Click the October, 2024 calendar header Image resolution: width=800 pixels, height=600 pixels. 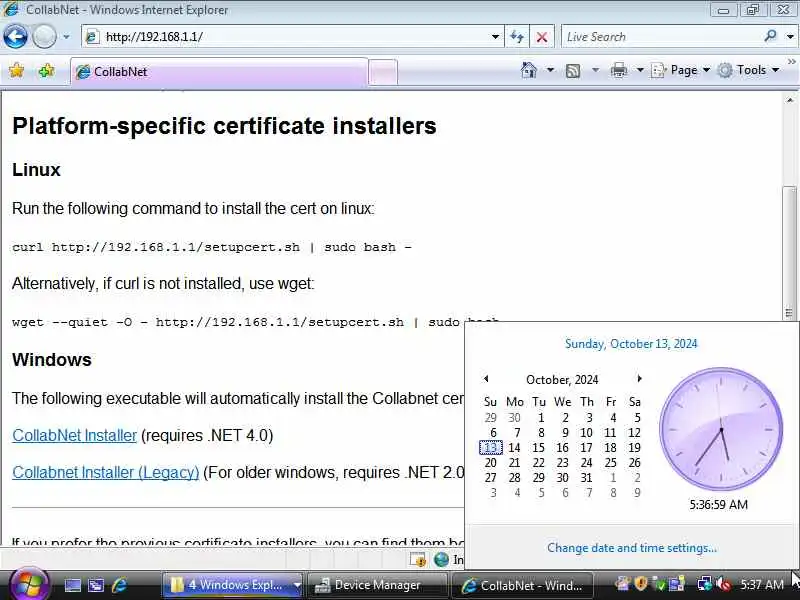562,380
